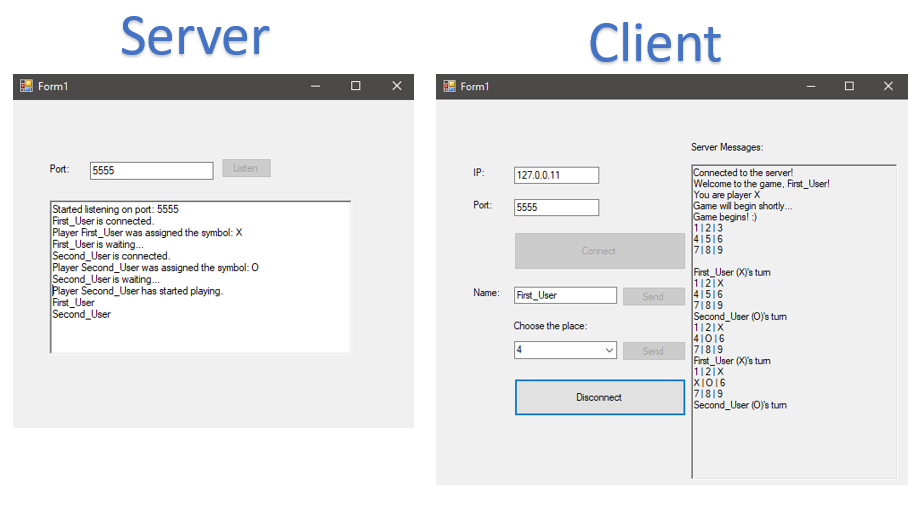Minimize the Client window
923x516 pixels.
[x=808, y=86]
